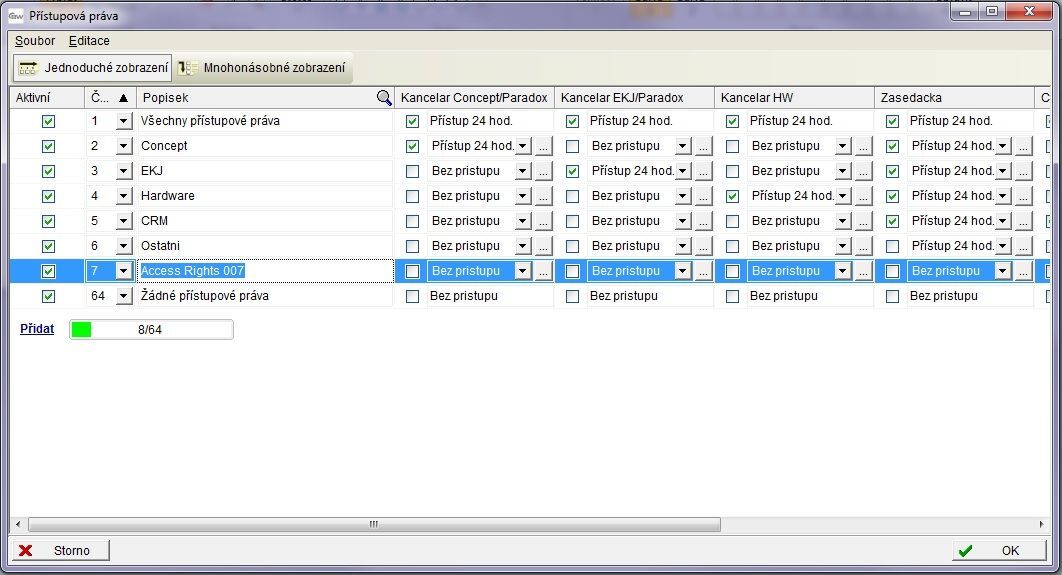The image size is (1062, 575).
Task: Enable Kancelar HW checkbox for CRM row
Action: [x=733, y=221]
